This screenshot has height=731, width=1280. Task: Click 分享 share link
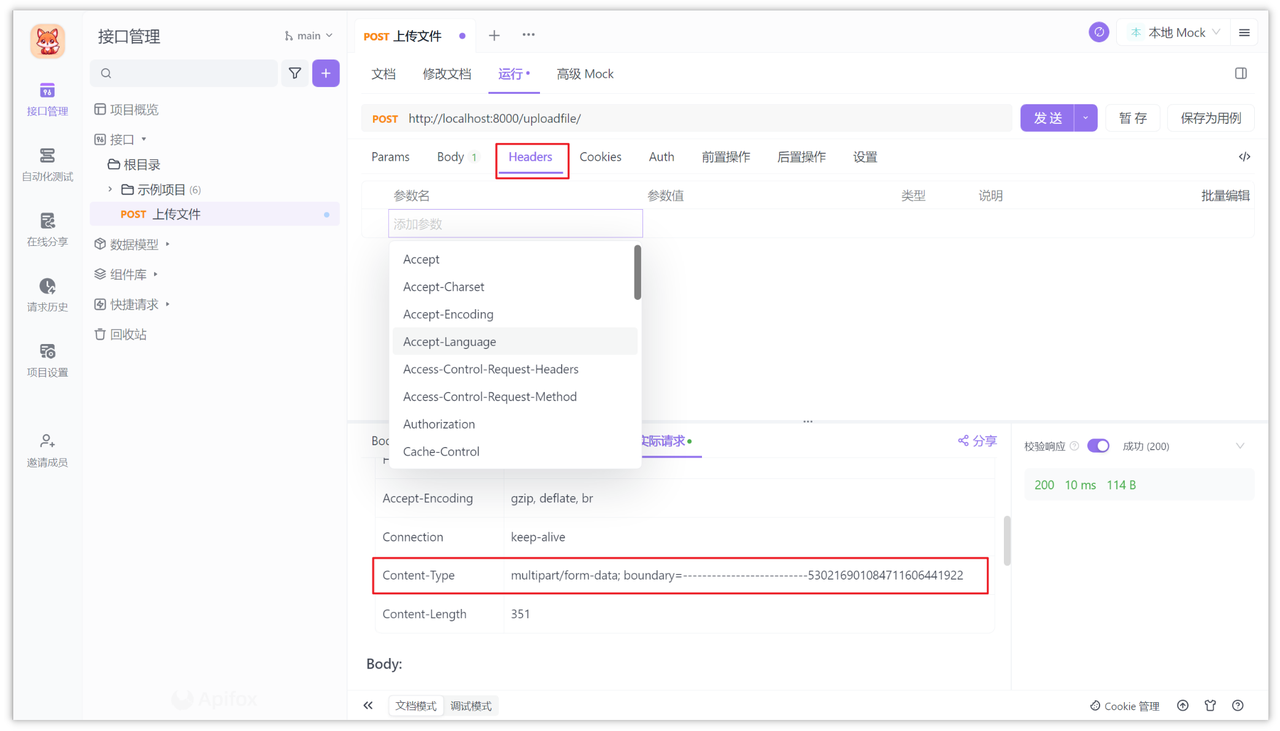pos(977,440)
